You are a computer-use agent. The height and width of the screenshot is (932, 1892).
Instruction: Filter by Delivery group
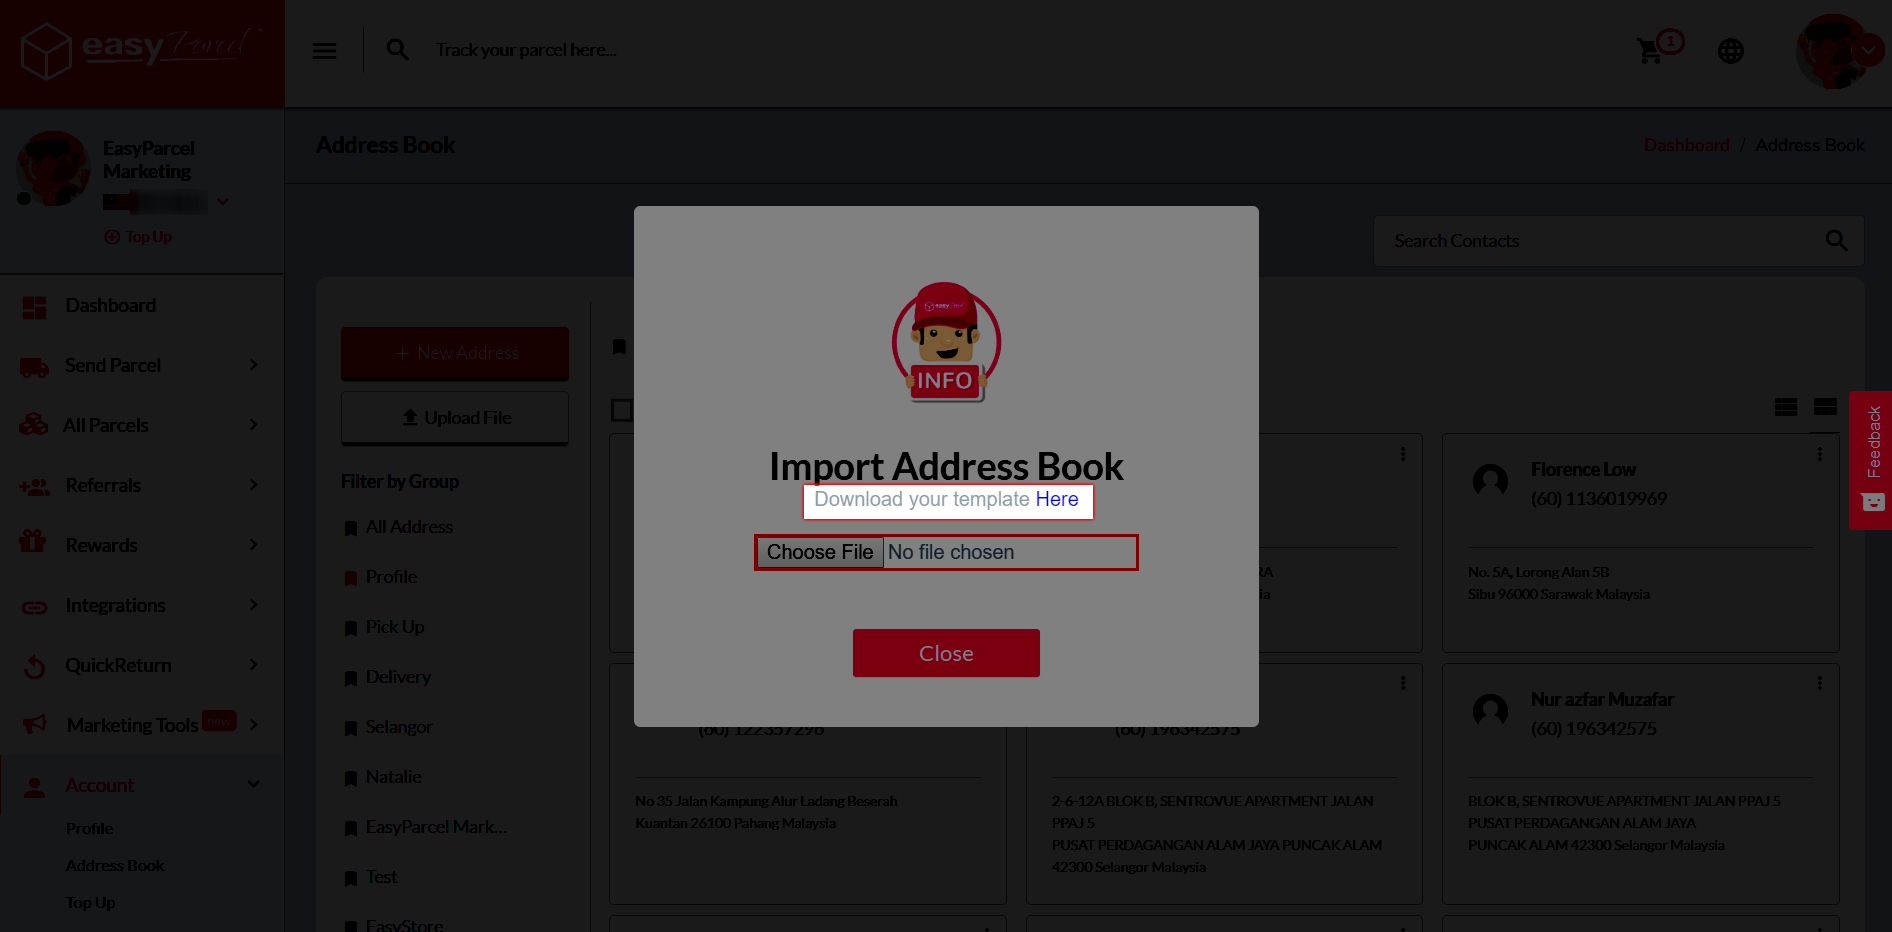pyautogui.click(x=398, y=677)
